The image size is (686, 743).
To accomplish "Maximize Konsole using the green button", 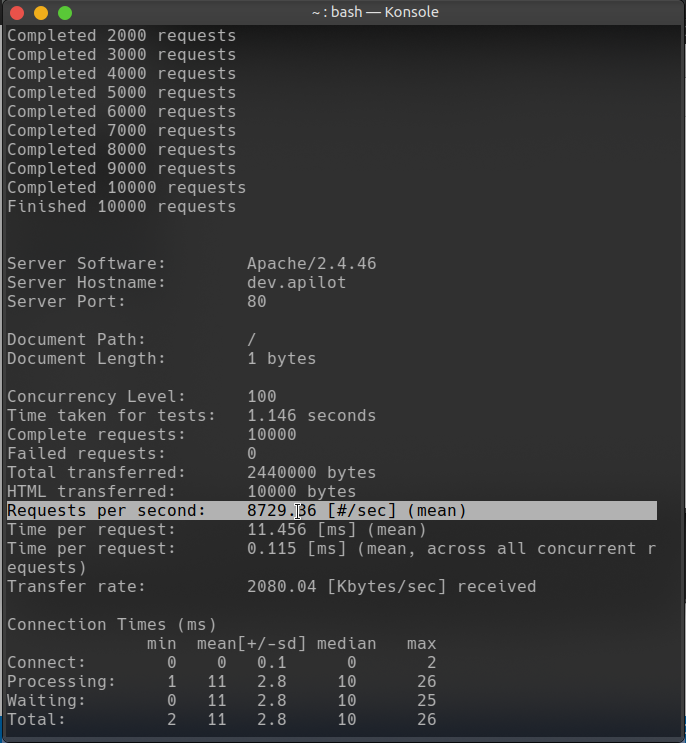I will 65,13.
